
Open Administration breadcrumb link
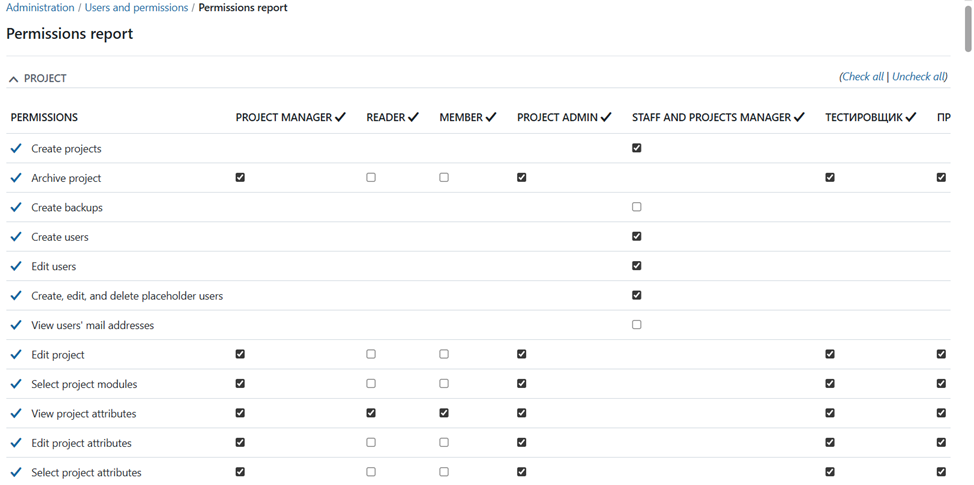[40, 8]
